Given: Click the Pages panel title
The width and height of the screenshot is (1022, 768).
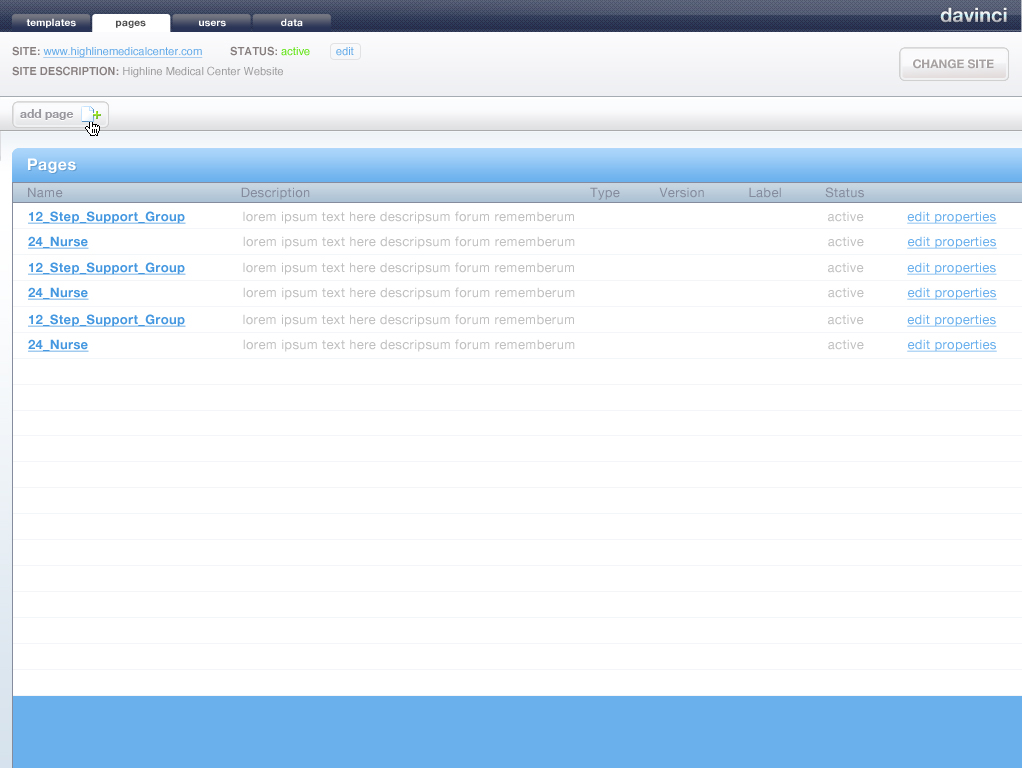Looking at the screenshot, I should pyautogui.click(x=51, y=165).
